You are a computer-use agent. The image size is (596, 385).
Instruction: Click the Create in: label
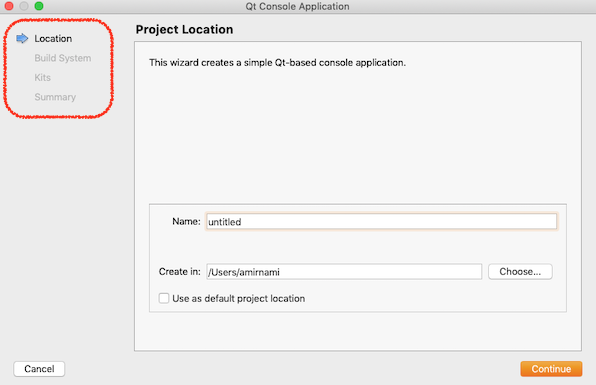pyautogui.click(x=179, y=271)
